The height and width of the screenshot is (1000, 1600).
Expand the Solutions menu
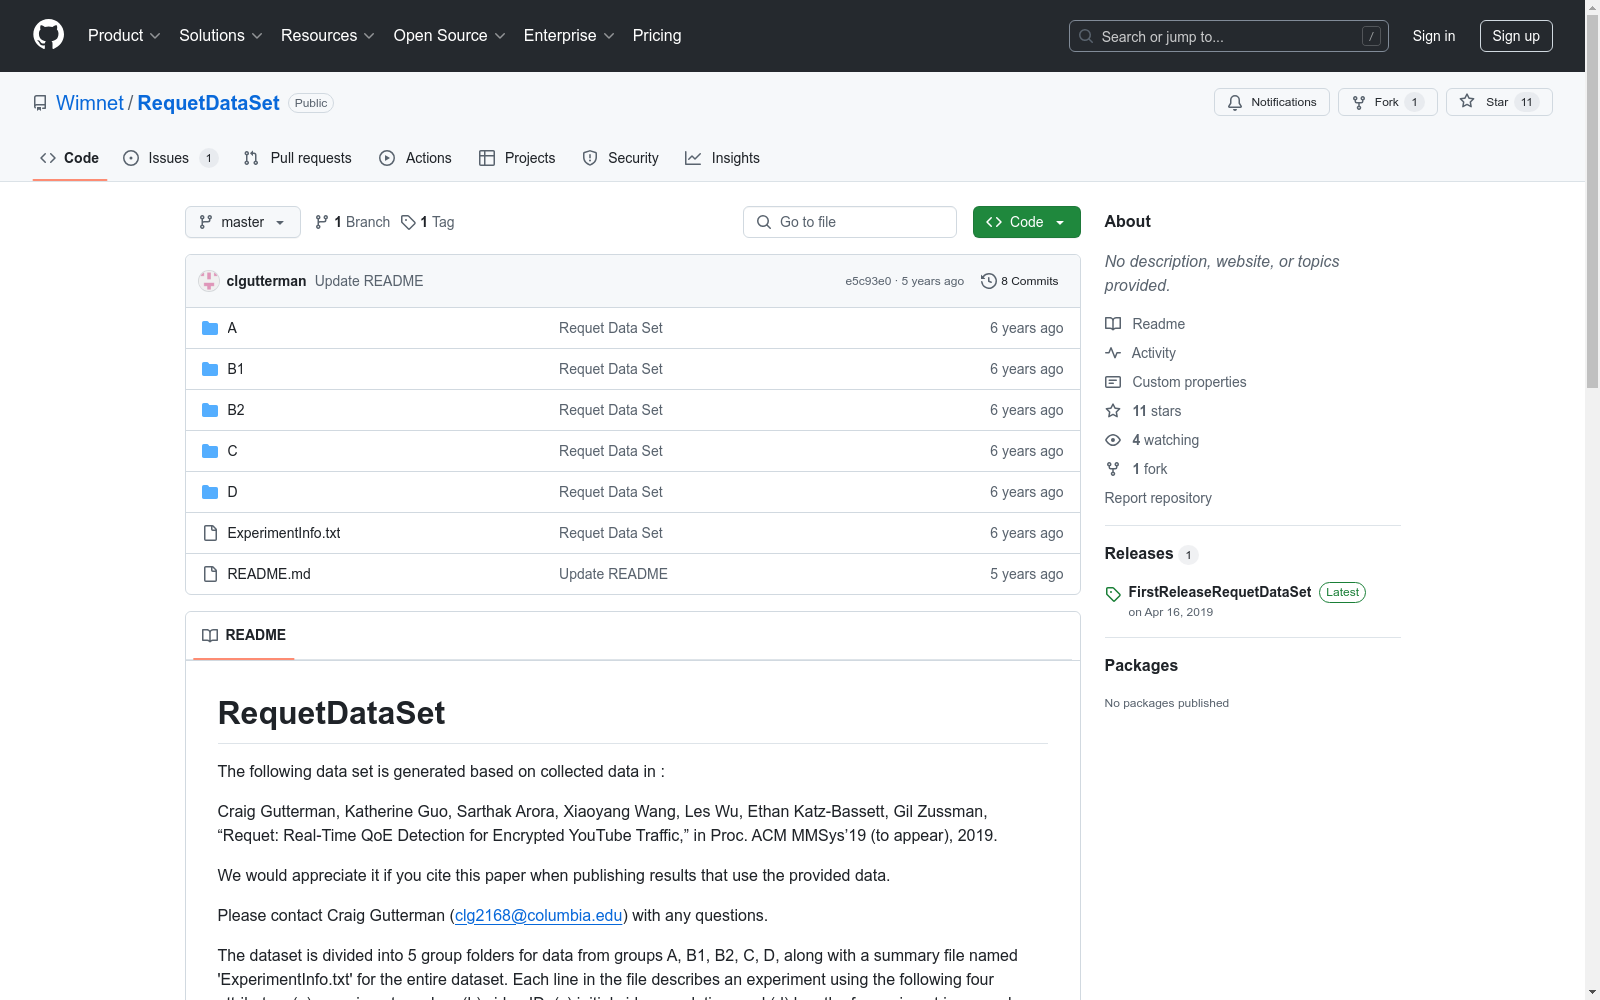(221, 35)
